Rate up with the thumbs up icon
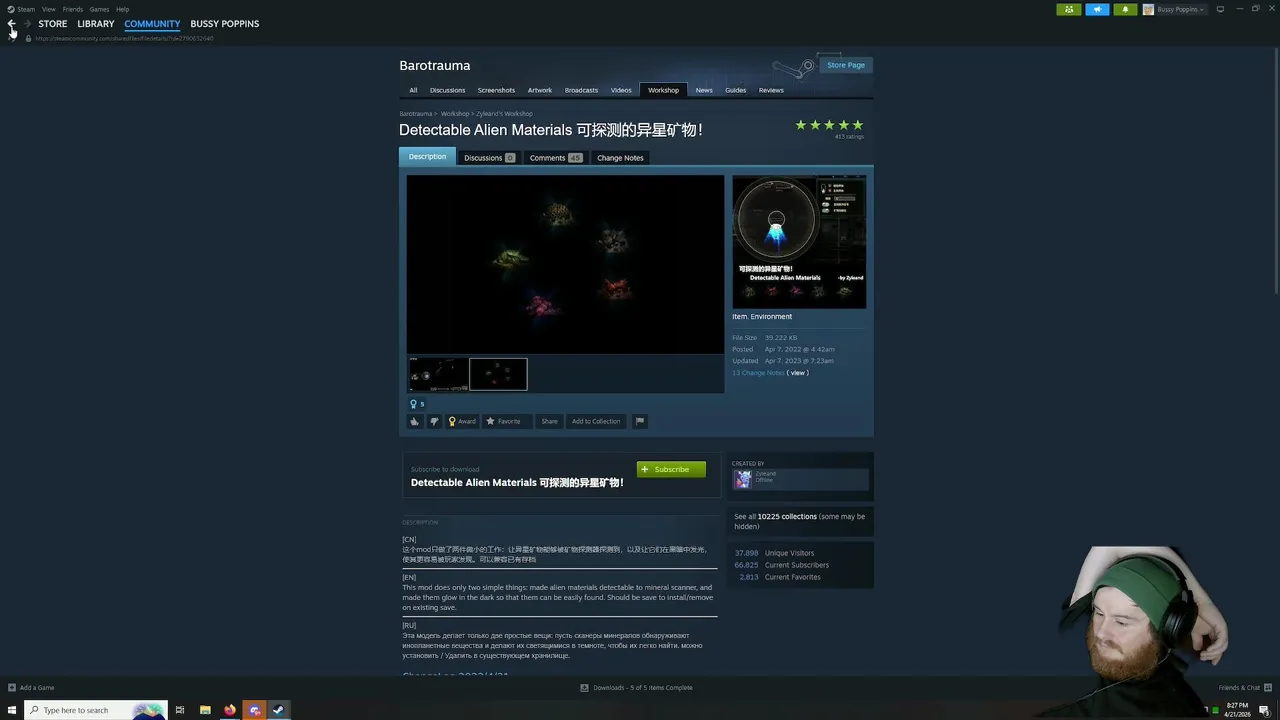Screen dimensions: 1280x720 tap(415, 421)
